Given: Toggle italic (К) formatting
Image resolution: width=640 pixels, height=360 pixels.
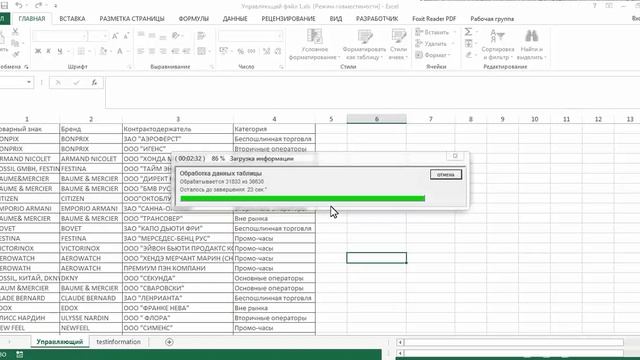Looking at the screenshot, I should (x=49, y=51).
